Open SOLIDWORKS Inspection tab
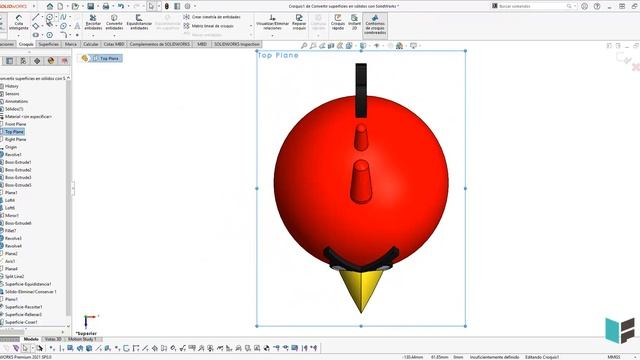Image resolution: width=640 pixels, height=360 pixels. click(x=237, y=44)
